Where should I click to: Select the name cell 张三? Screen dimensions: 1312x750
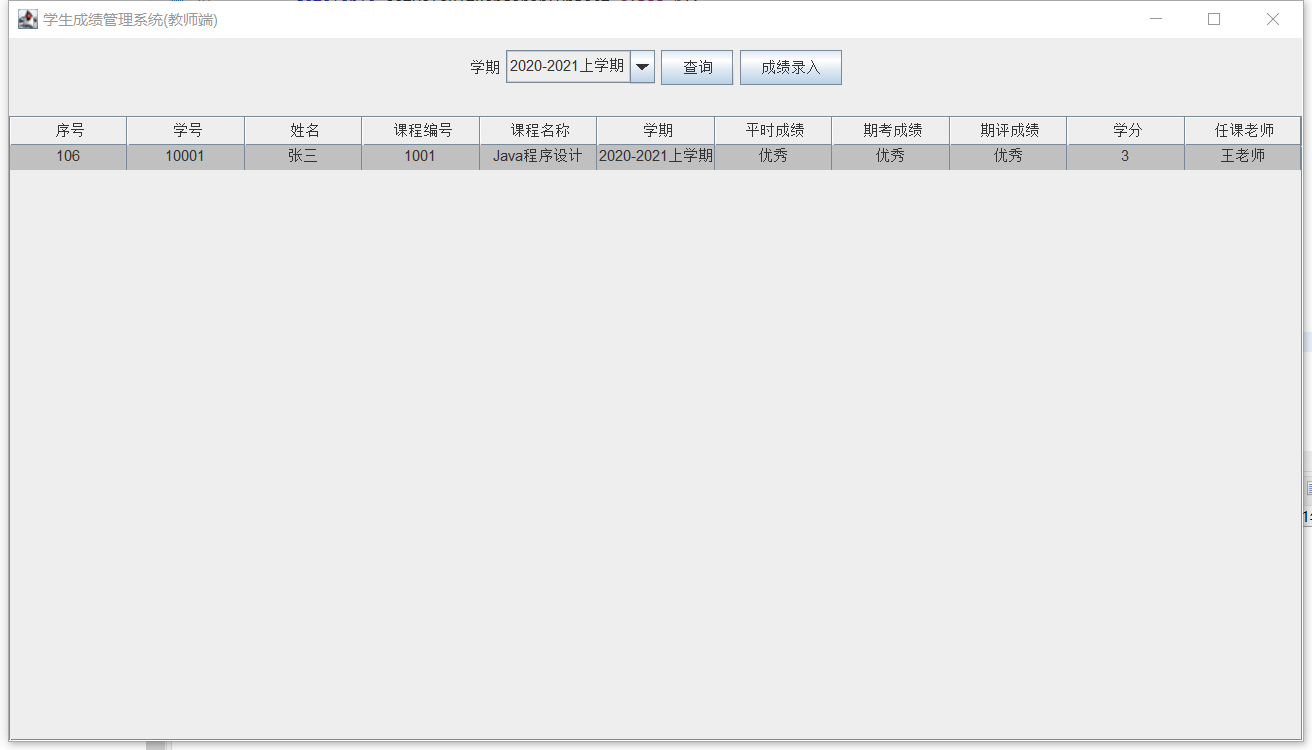pyautogui.click(x=303, y=157)
